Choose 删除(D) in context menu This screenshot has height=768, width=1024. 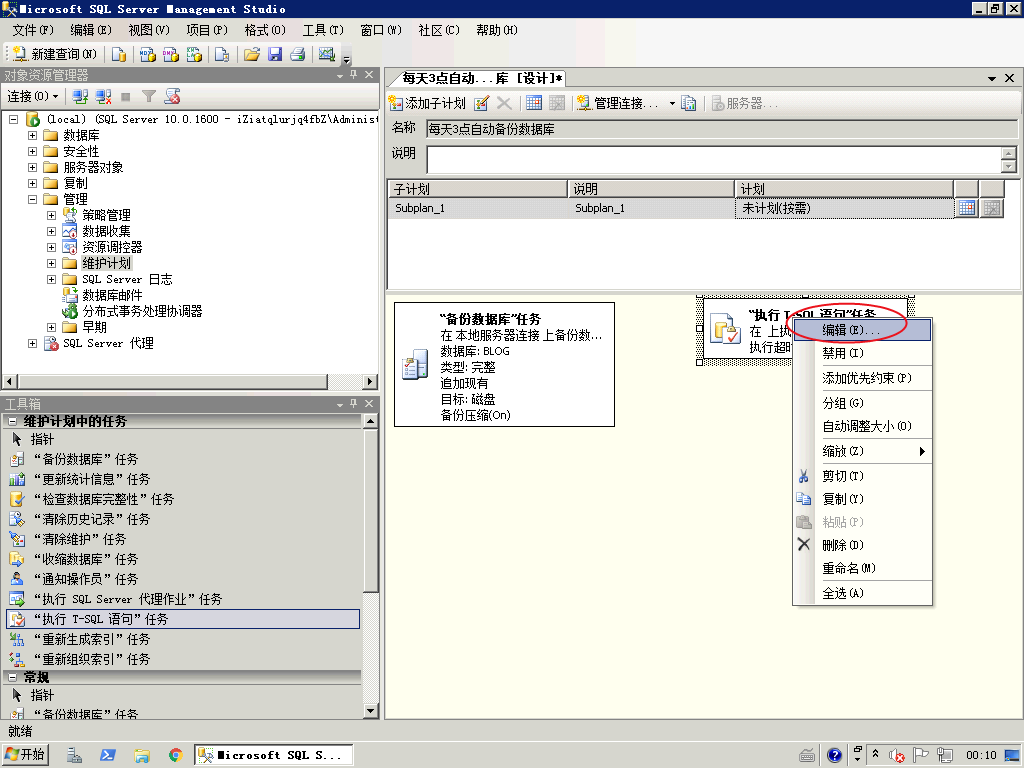coord(862,545)
